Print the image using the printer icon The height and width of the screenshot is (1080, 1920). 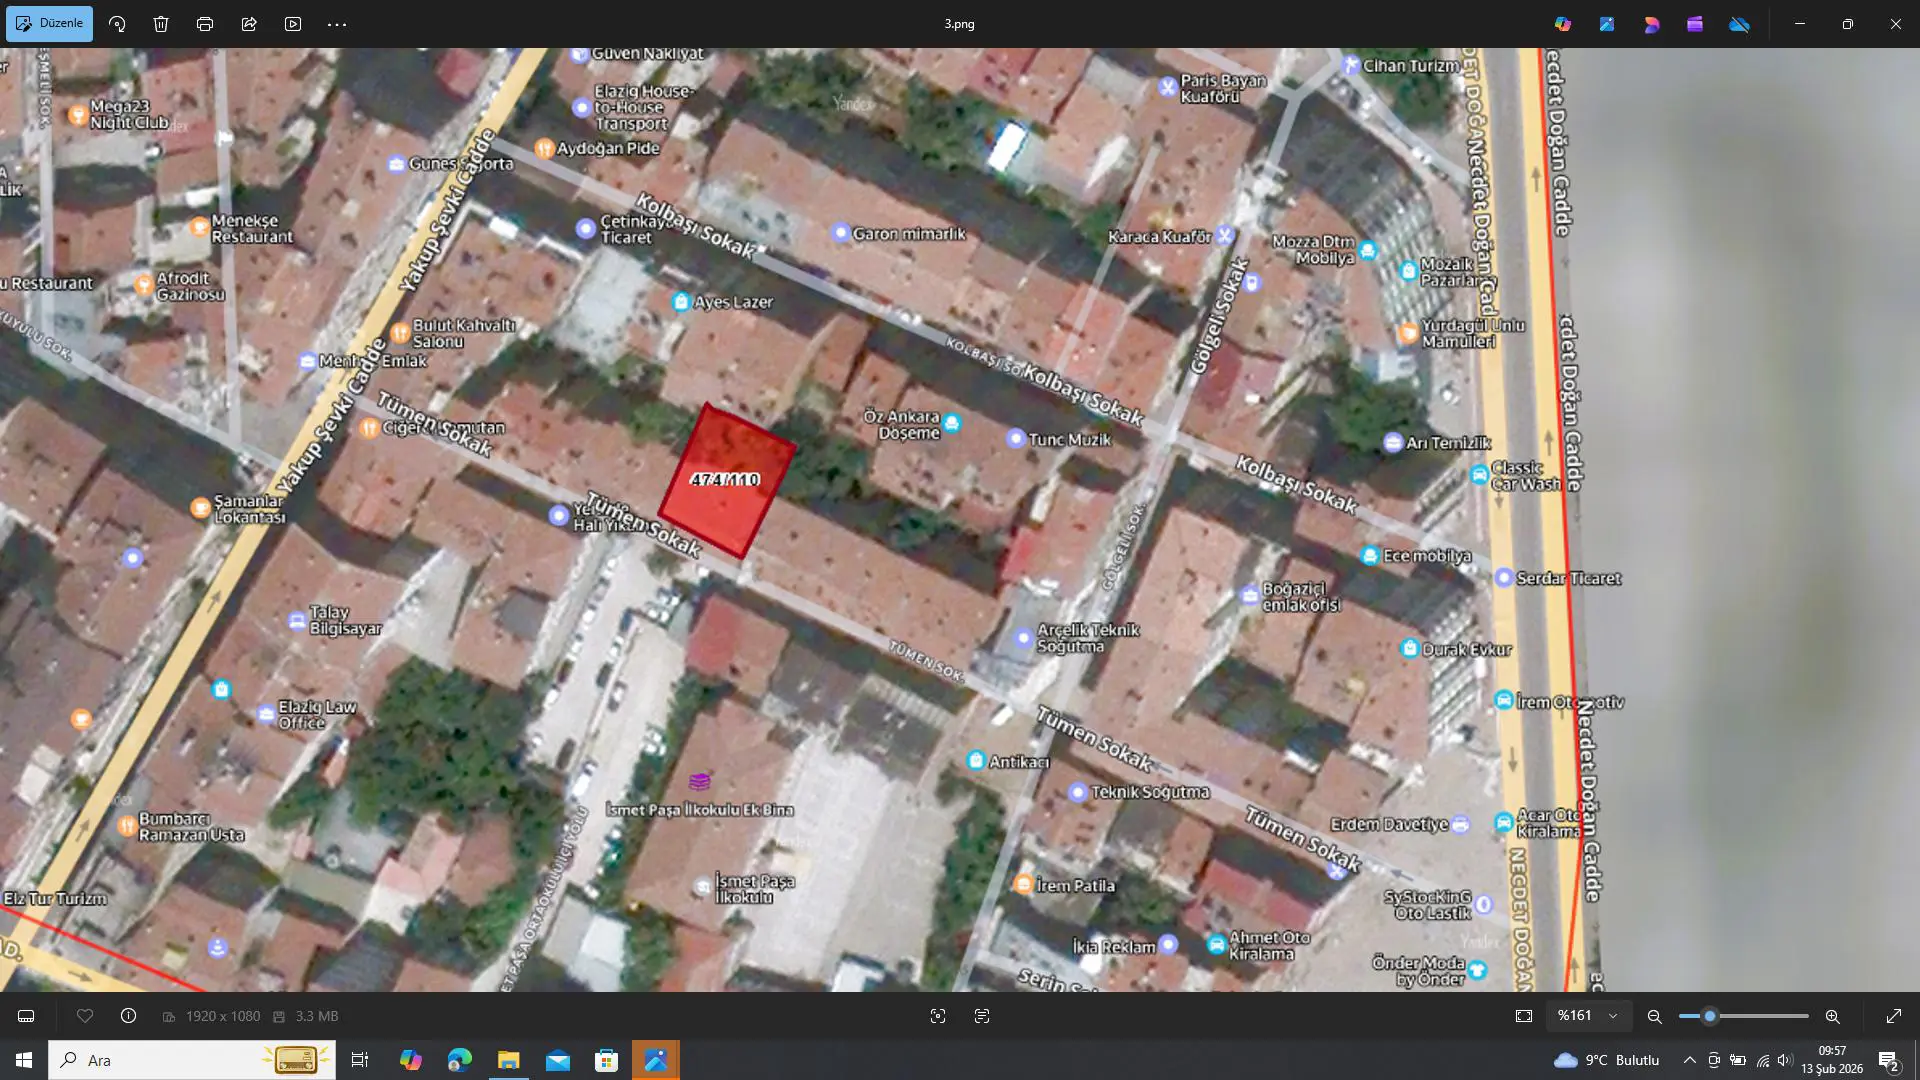[x=205, y=24]
